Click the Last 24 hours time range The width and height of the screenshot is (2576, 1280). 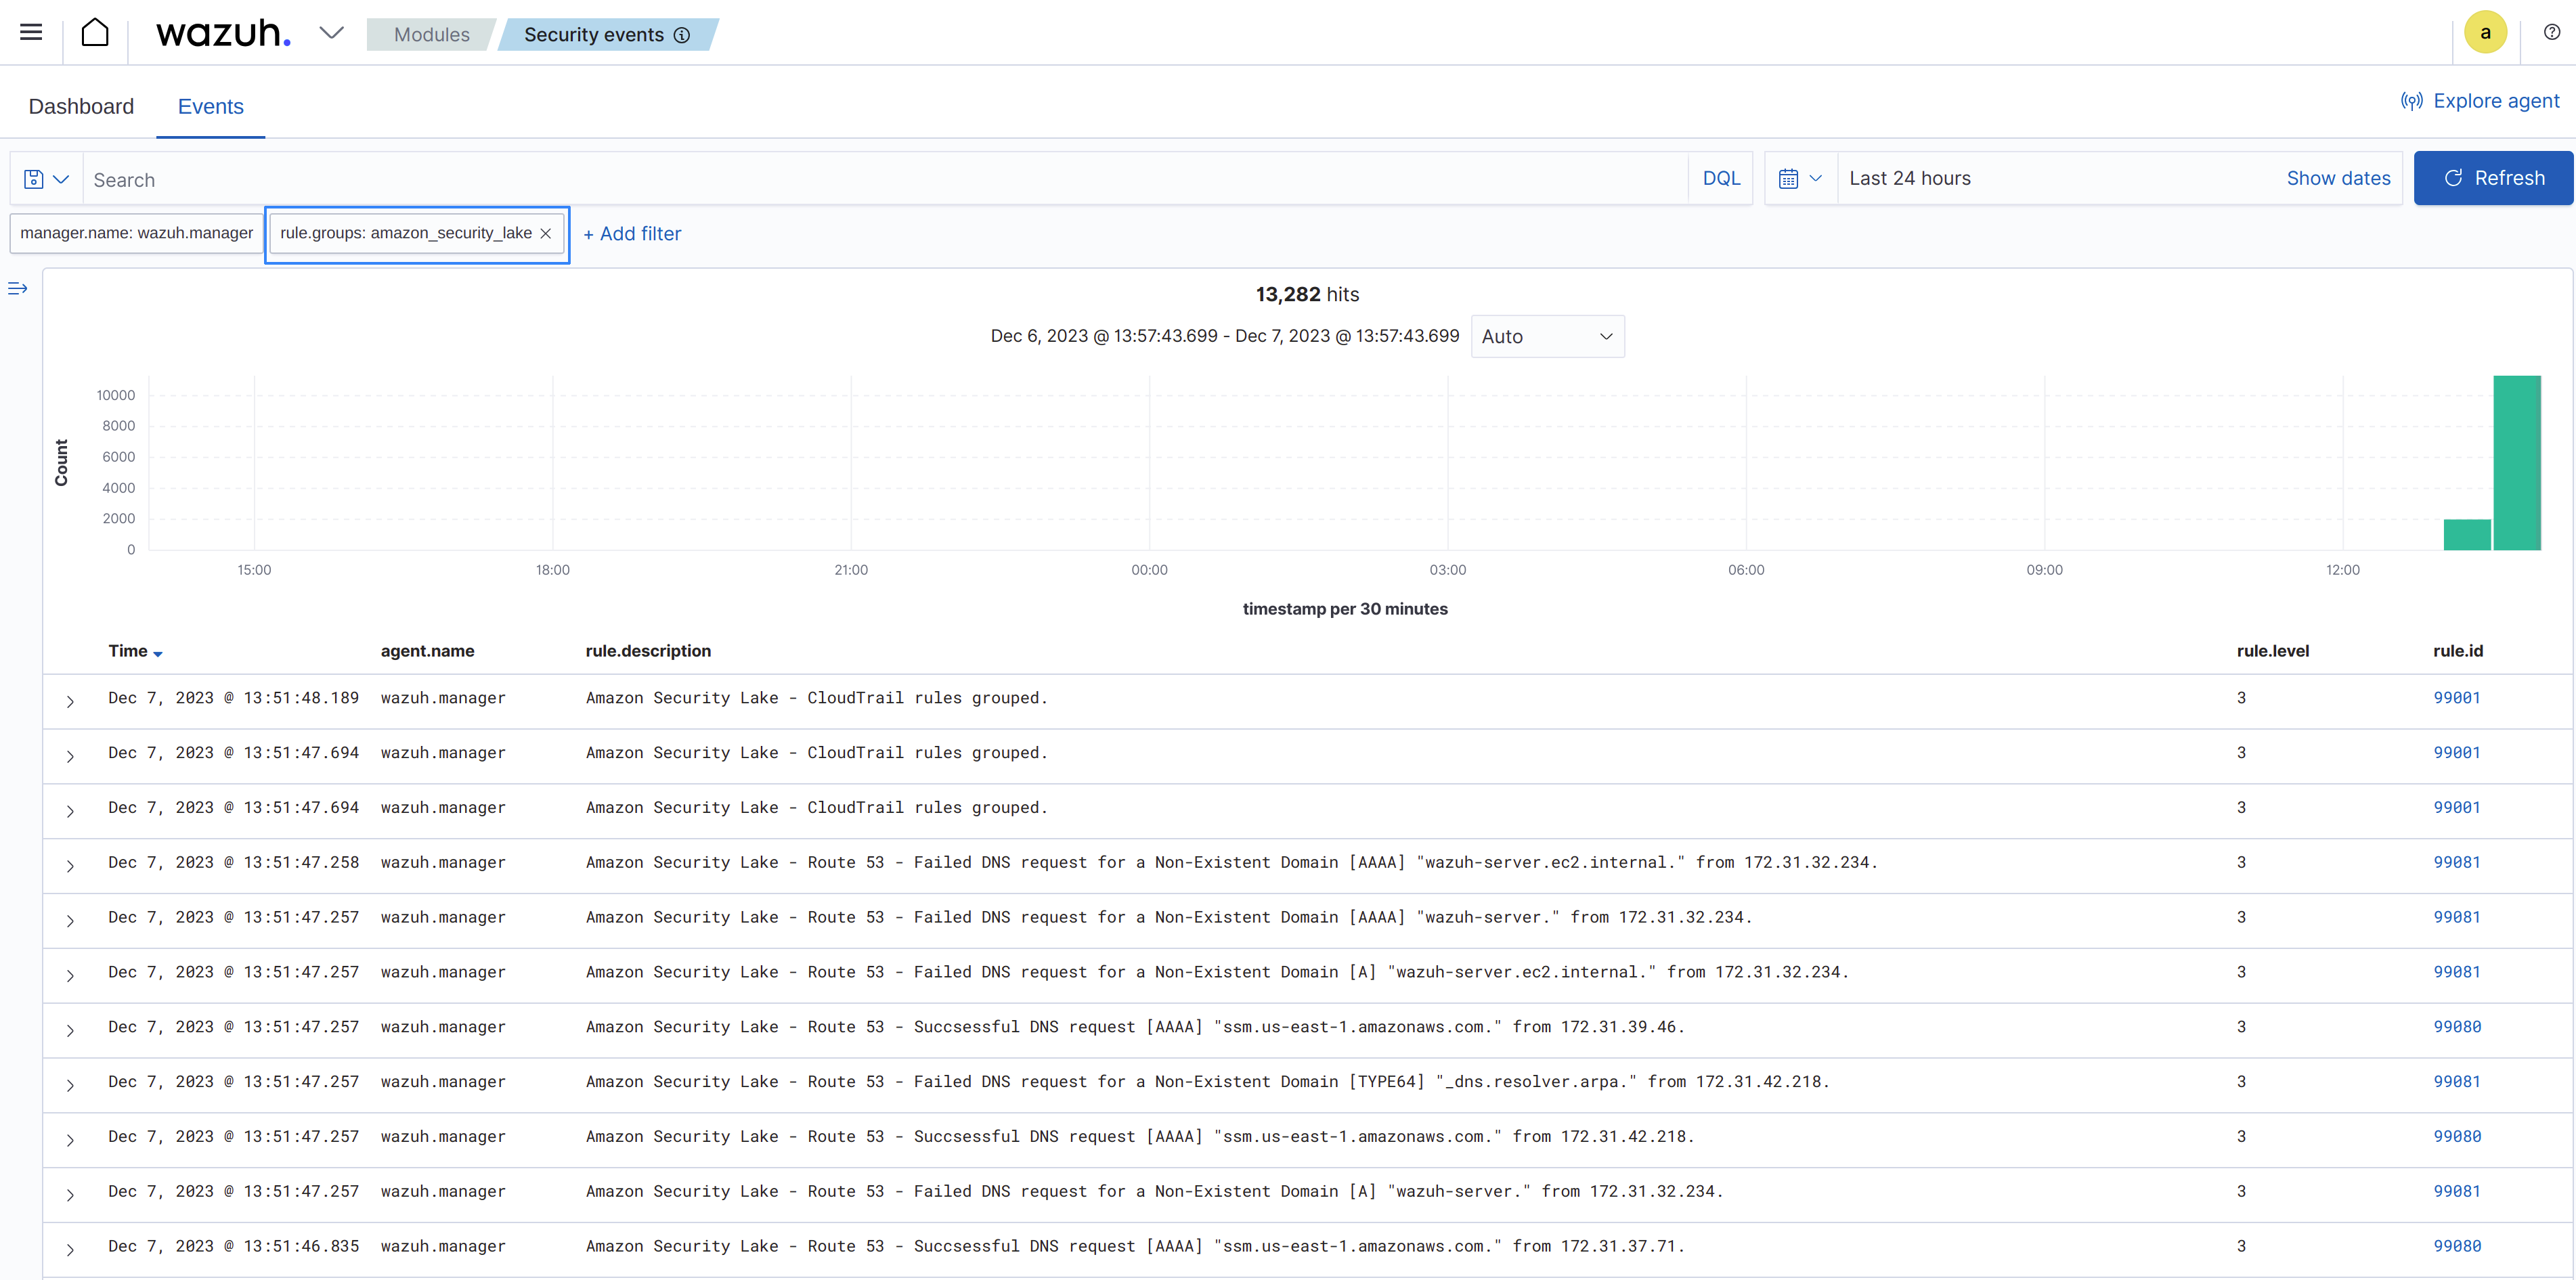[1909, 178]
